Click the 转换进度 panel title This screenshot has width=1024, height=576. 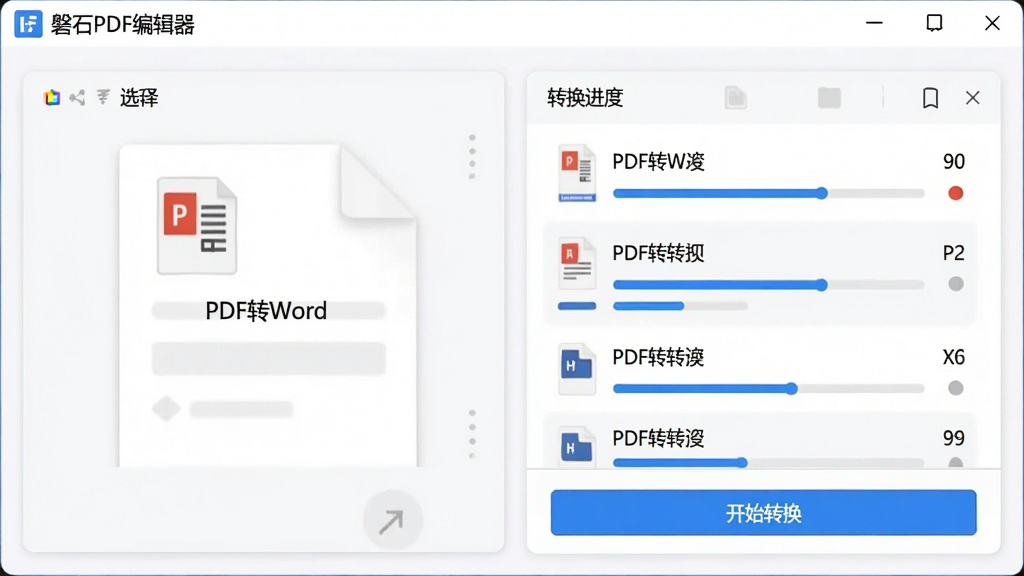pos(585,98)
